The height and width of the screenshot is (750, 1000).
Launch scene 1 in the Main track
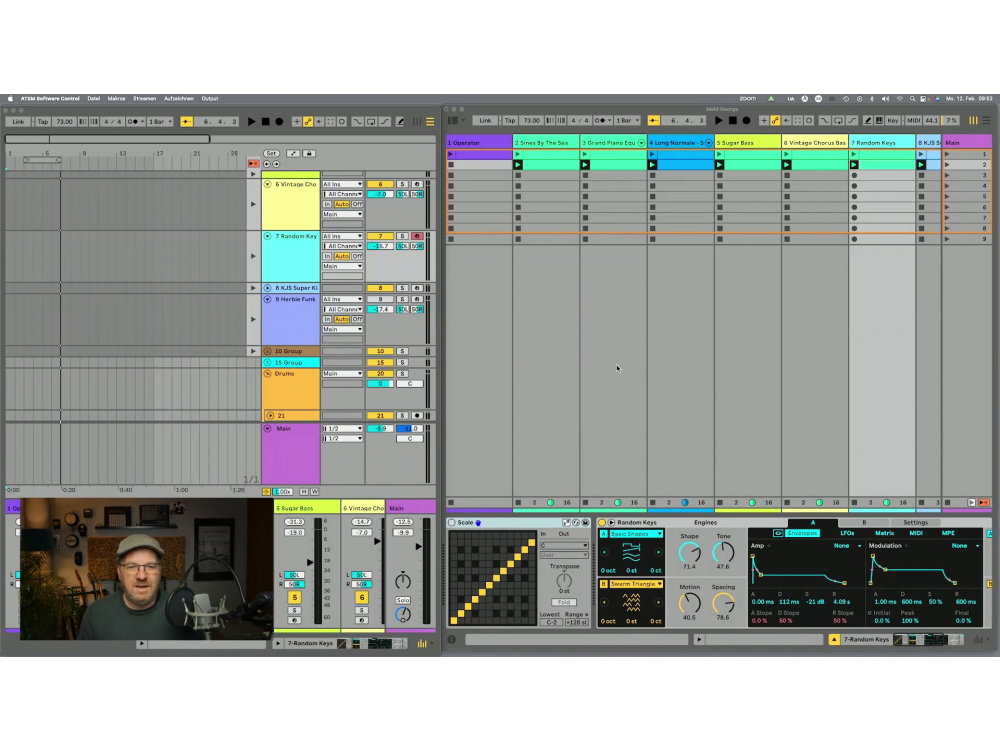point(948,154)
